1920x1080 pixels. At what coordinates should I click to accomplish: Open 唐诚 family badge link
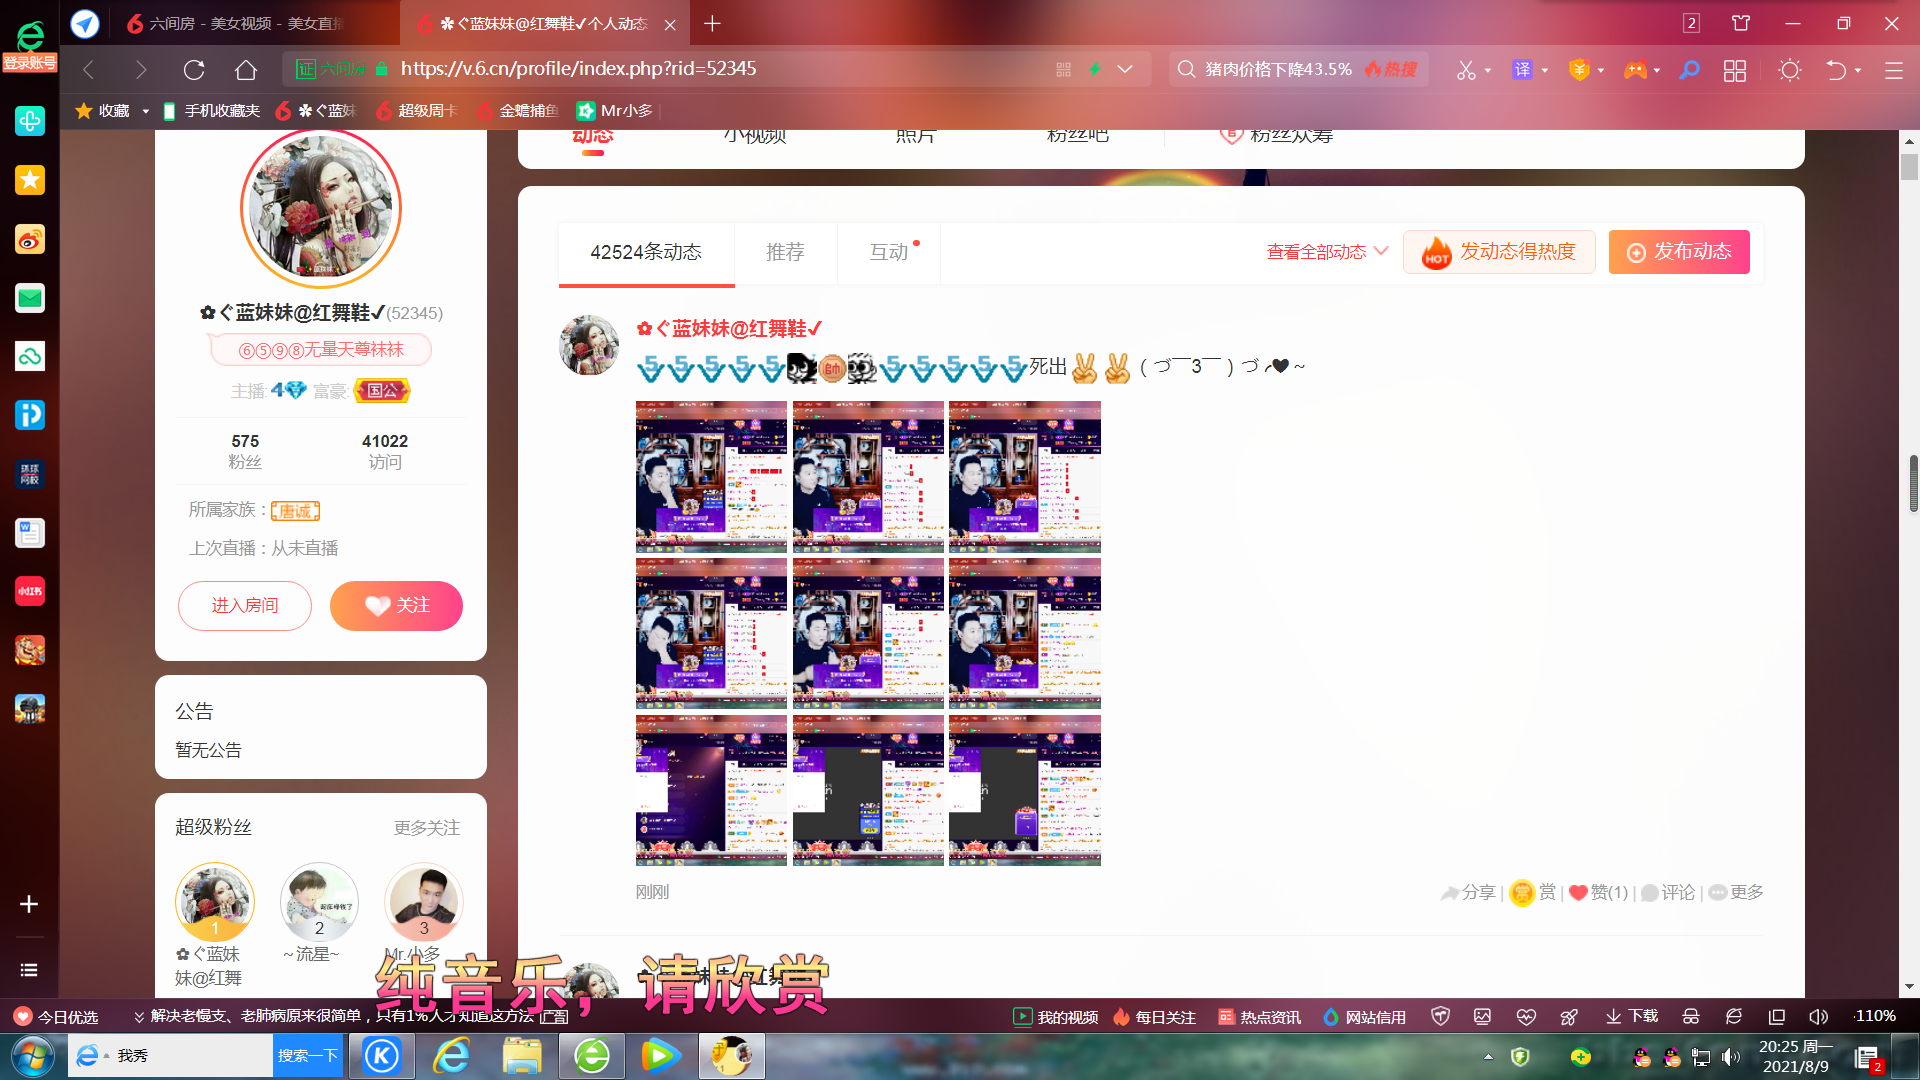tap(295, 511)
